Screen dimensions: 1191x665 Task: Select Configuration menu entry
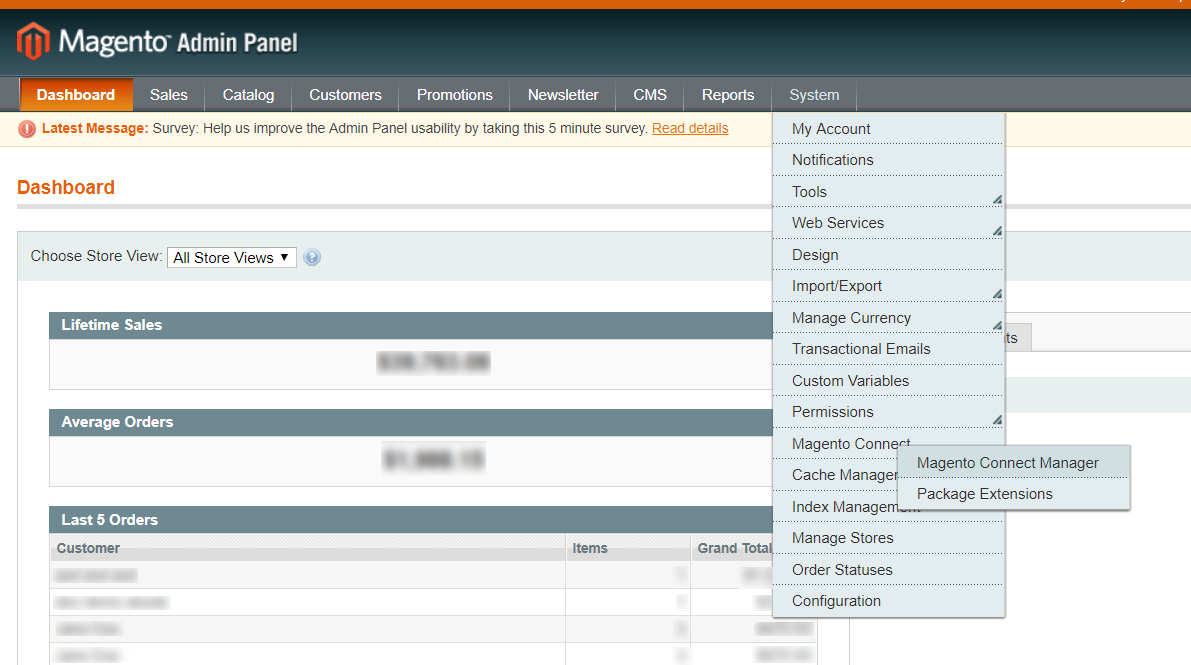click(x=888, y=601)
